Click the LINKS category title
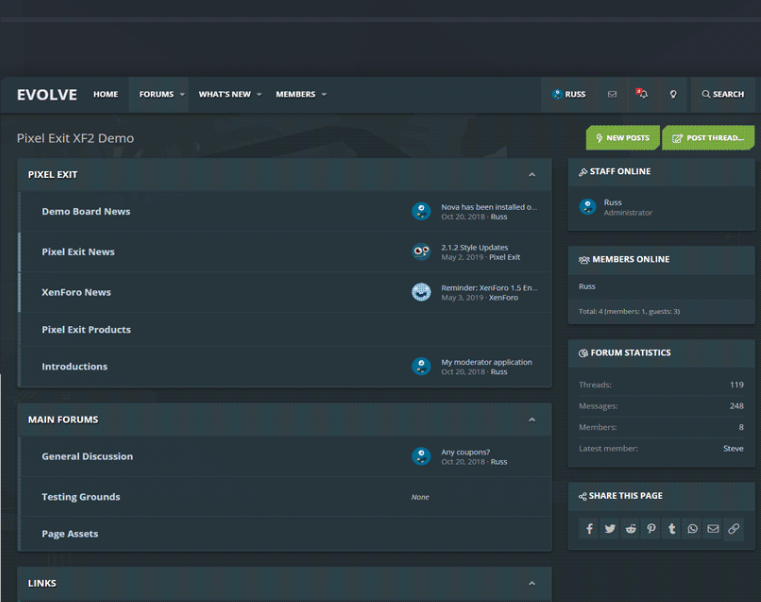 42,583
